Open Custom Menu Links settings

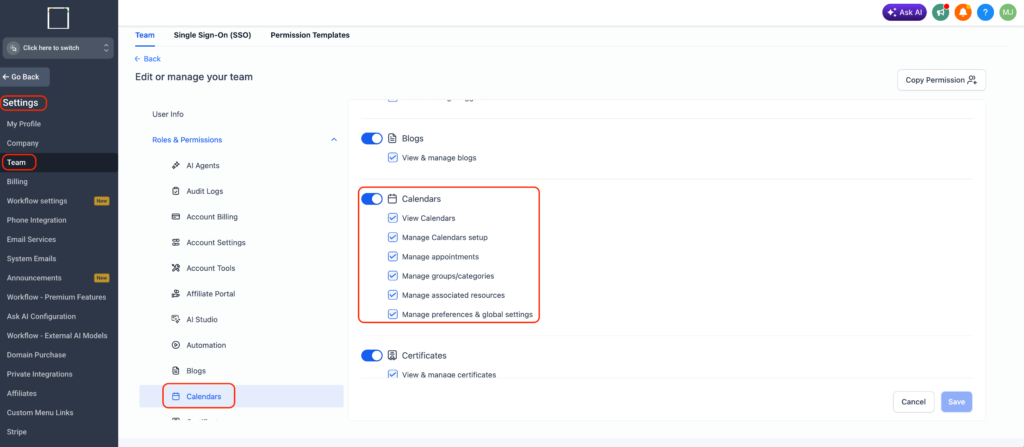click(40, 413)
